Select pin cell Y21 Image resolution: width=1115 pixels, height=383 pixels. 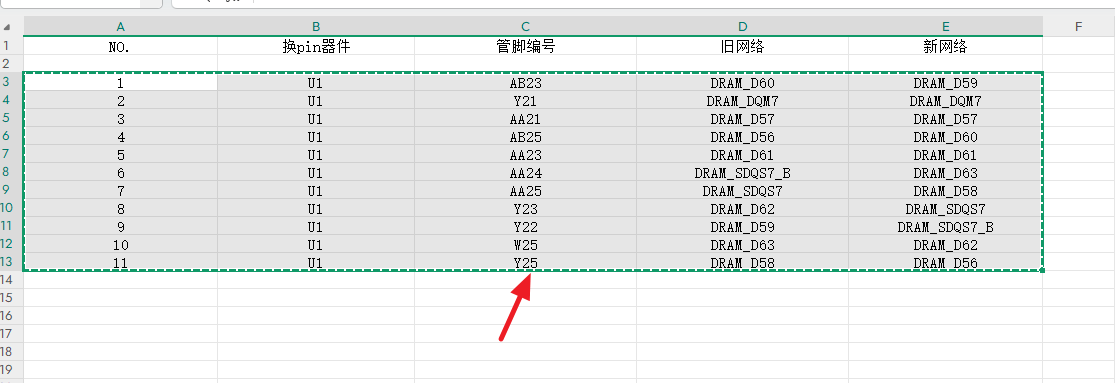(526, 101)
